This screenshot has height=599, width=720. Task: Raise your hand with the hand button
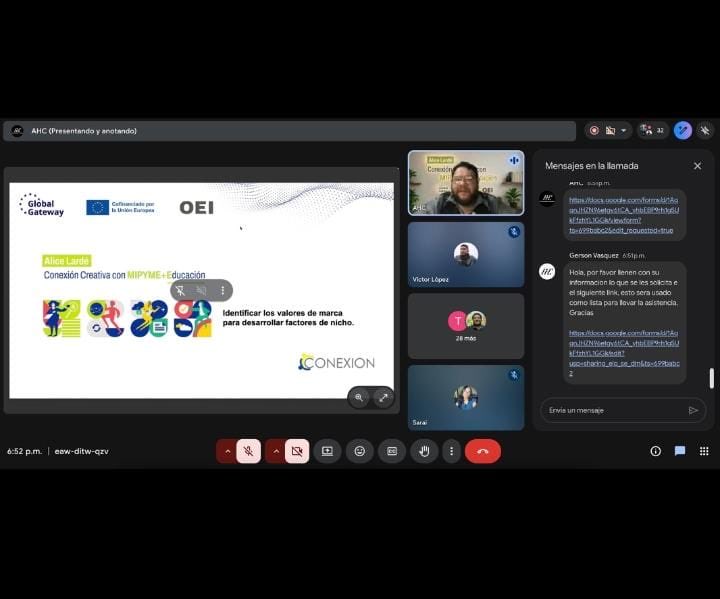[x=424, y=452]
